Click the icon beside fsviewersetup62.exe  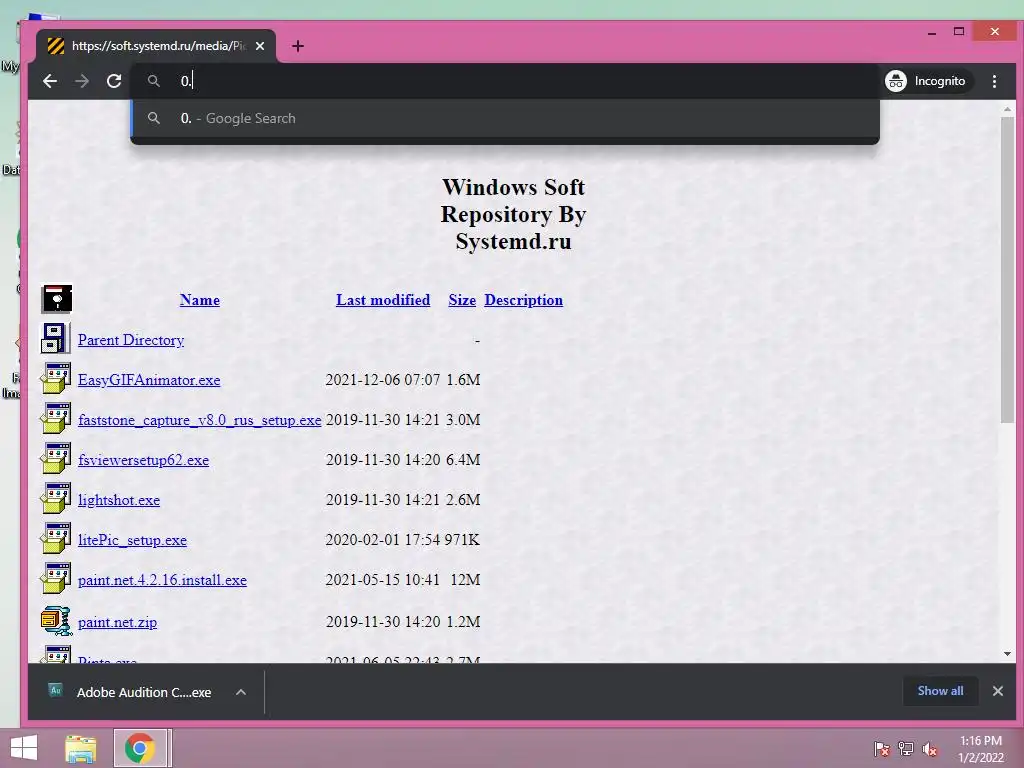pyautogui.click(x=56, y=458)
